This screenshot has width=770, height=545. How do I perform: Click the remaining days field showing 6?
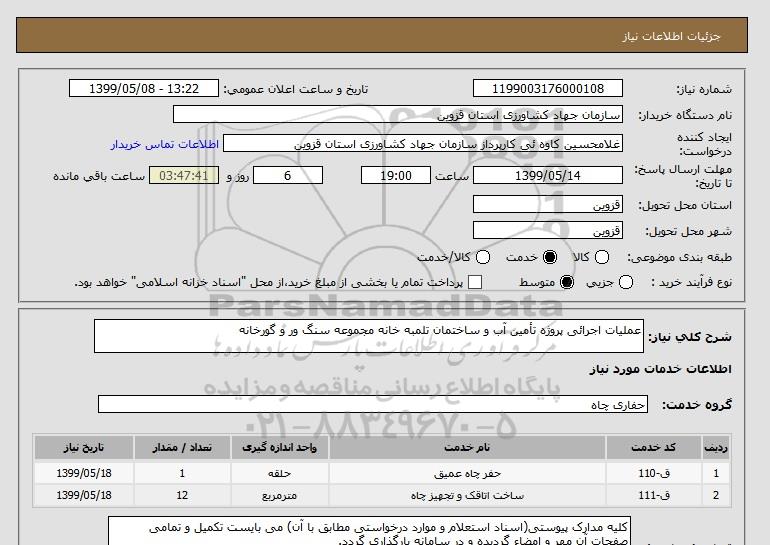(288, 175)
